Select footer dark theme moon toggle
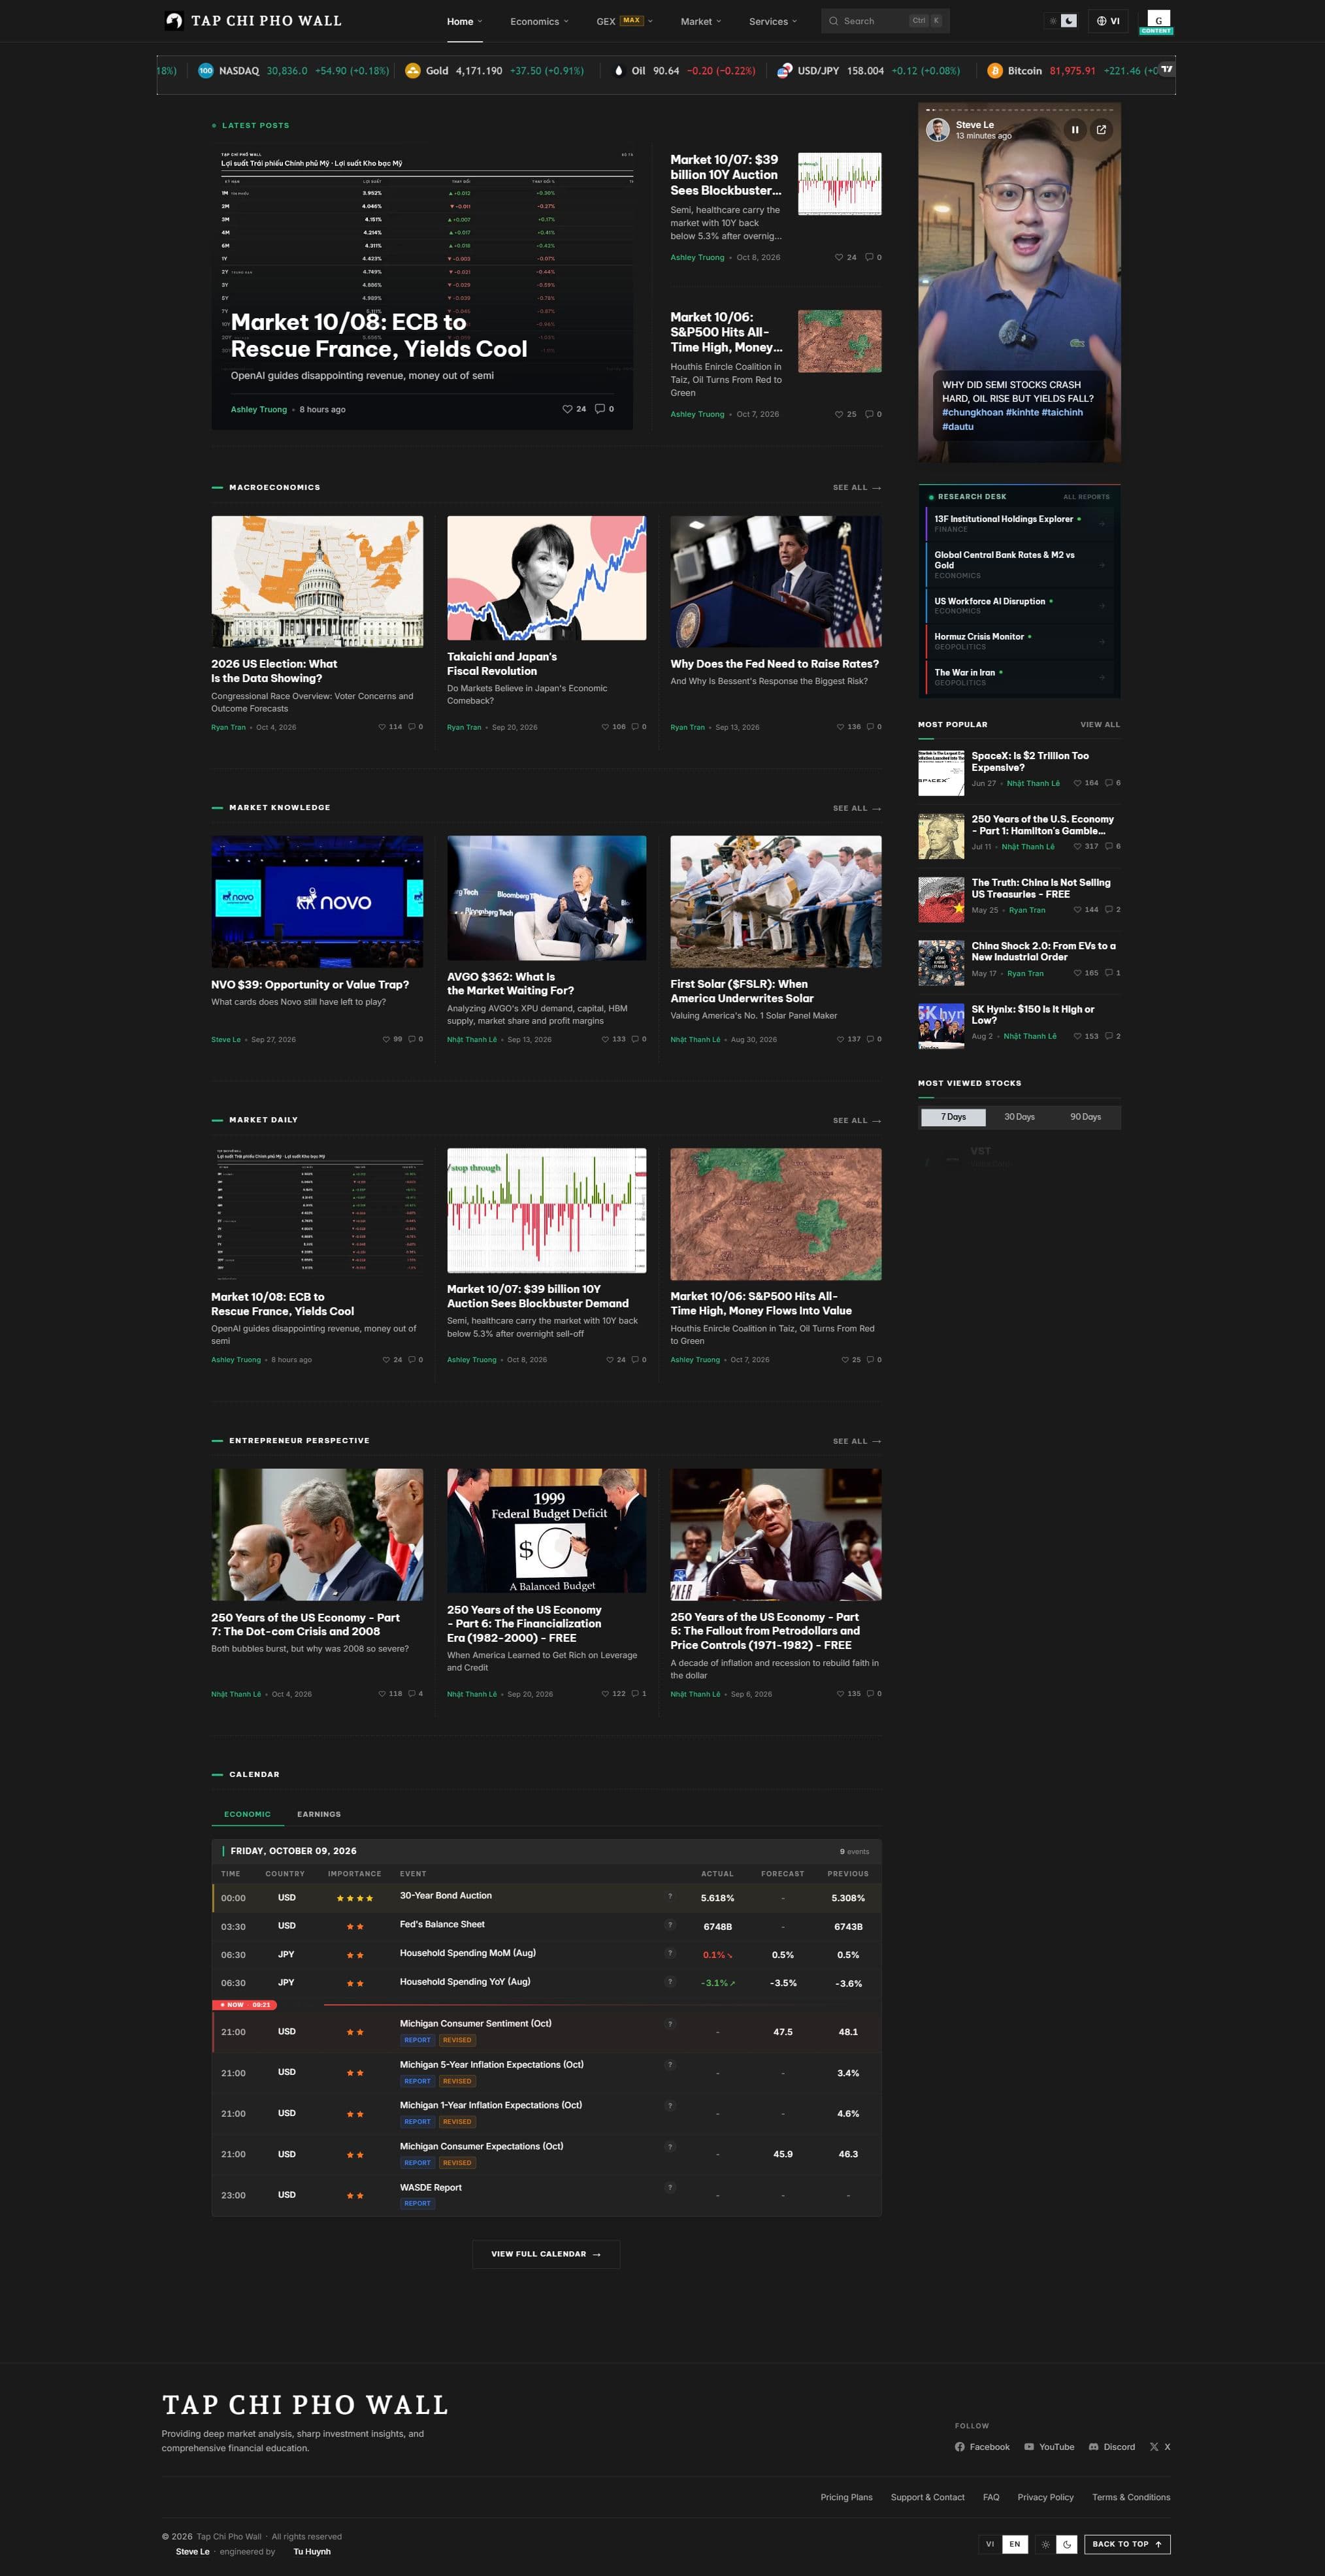The image size is (1325, 2576). click(1066, 2544)
